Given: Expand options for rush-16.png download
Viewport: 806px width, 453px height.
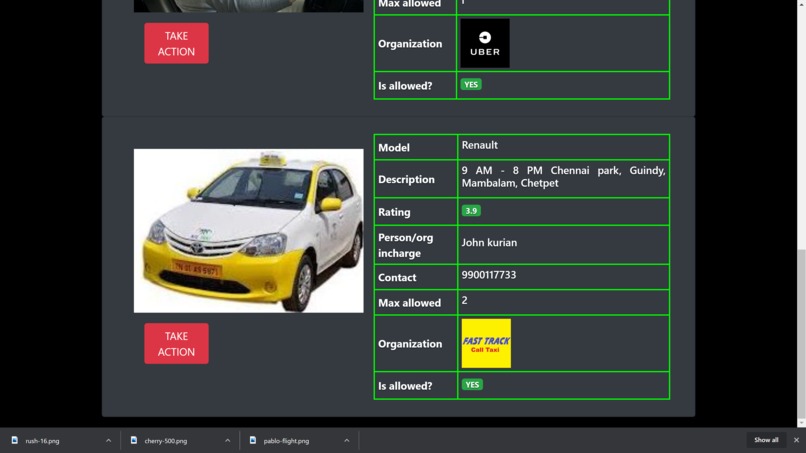Looking at the screenshot, I should (108, 441).
